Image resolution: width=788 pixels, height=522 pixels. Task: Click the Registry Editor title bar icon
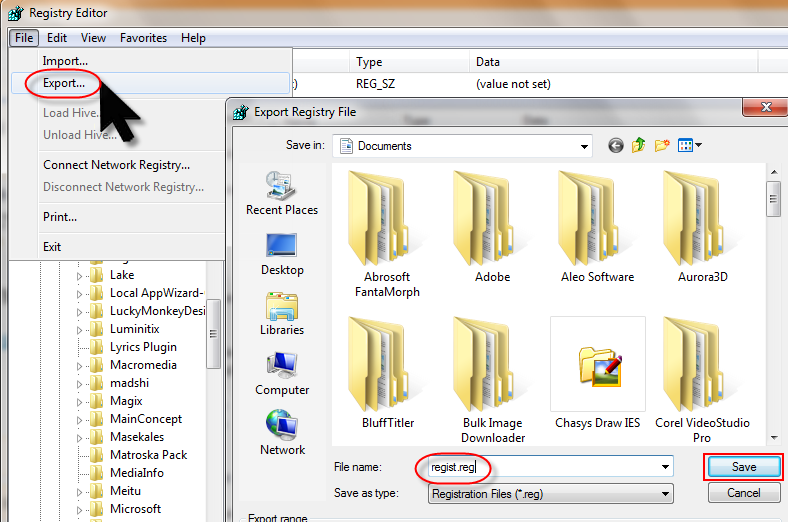(16, 13)
